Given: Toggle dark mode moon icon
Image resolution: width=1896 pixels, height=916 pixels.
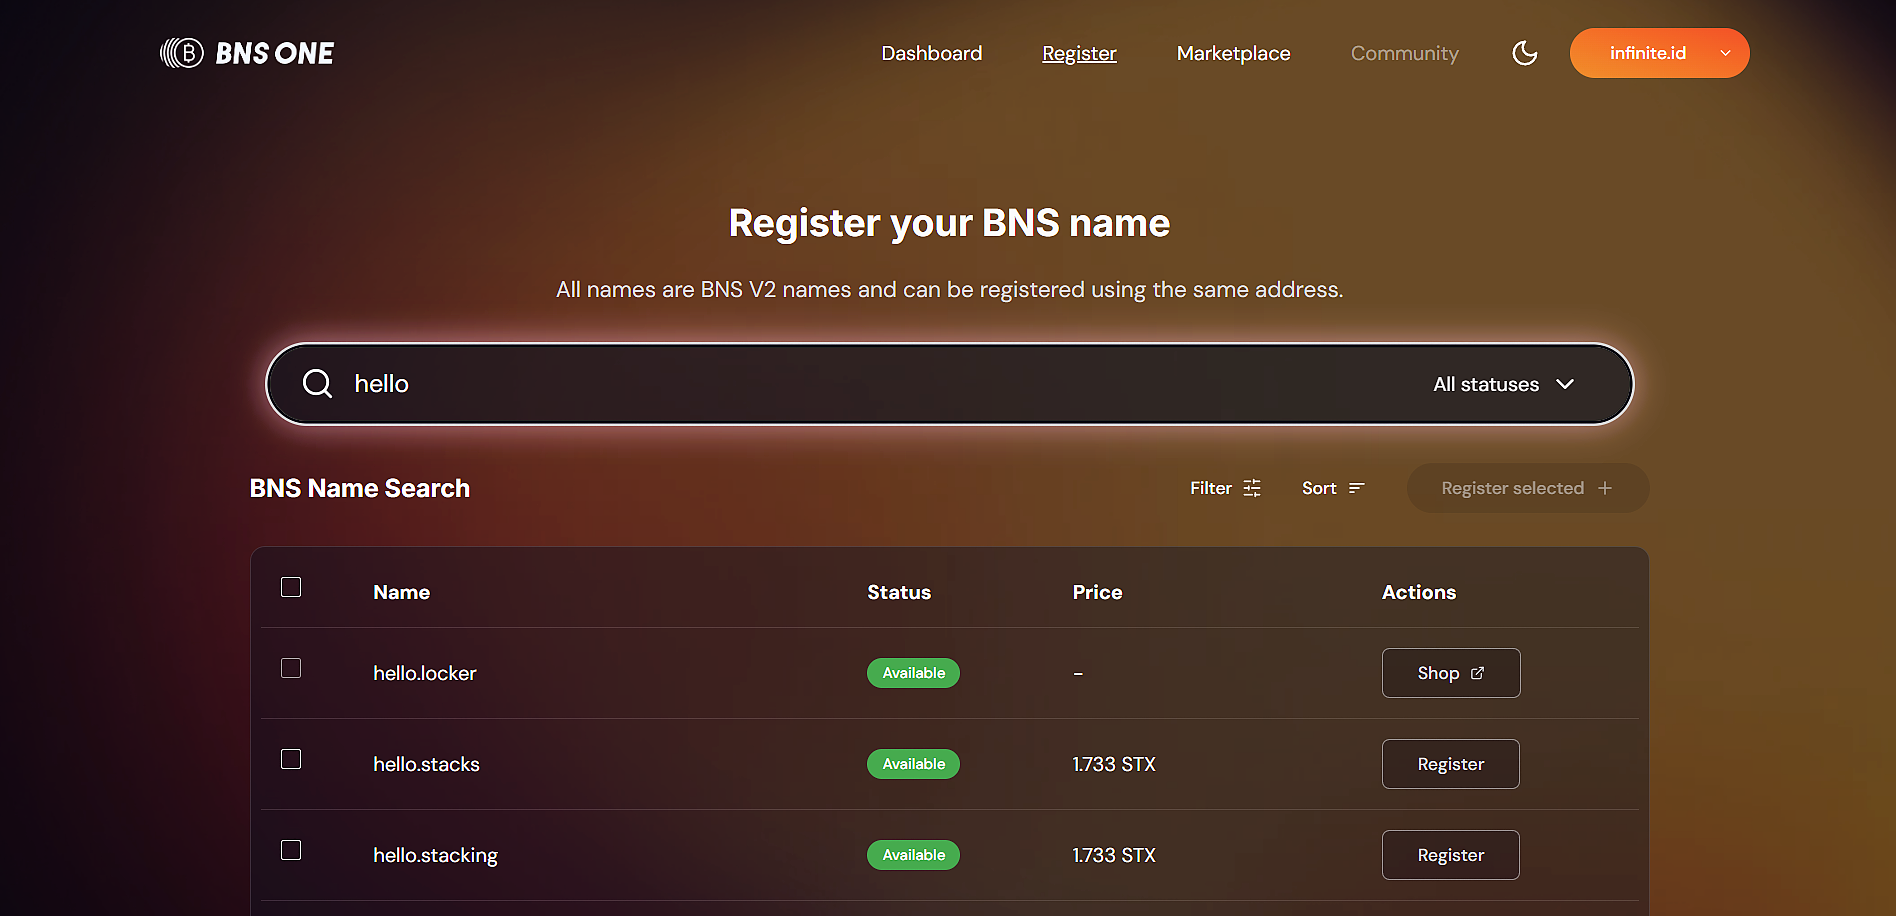Looking at the screenshot, I should point(1525,53).
